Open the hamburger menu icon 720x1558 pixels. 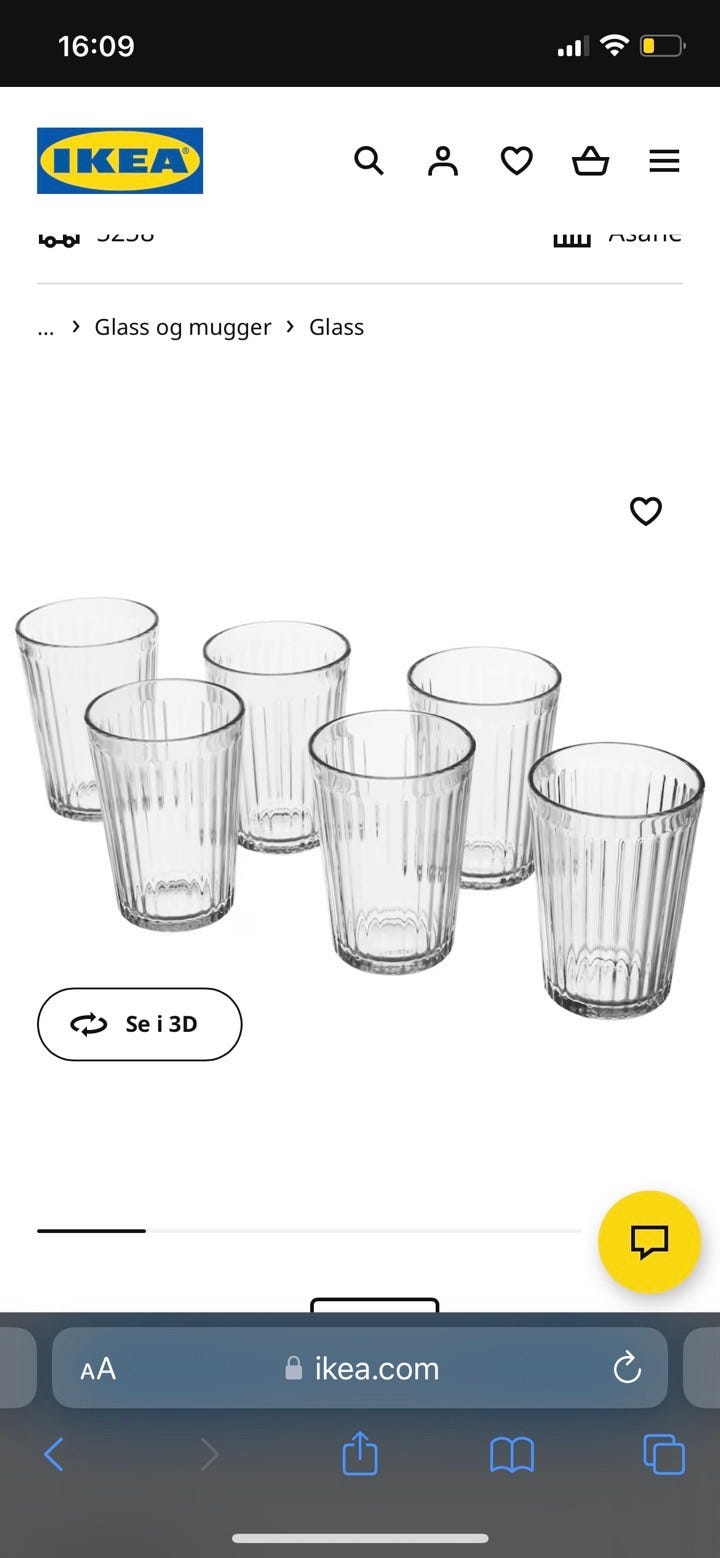tap(664, 161)
